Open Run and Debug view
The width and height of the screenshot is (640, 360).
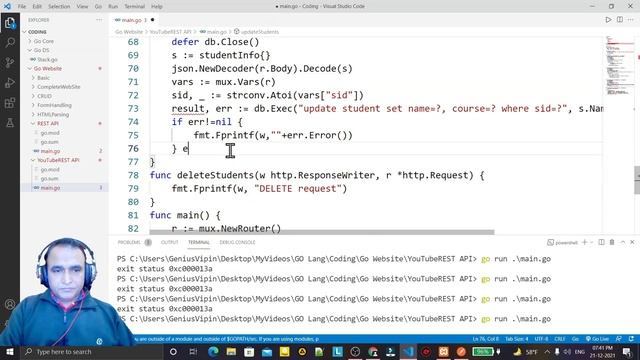[10, 83]
